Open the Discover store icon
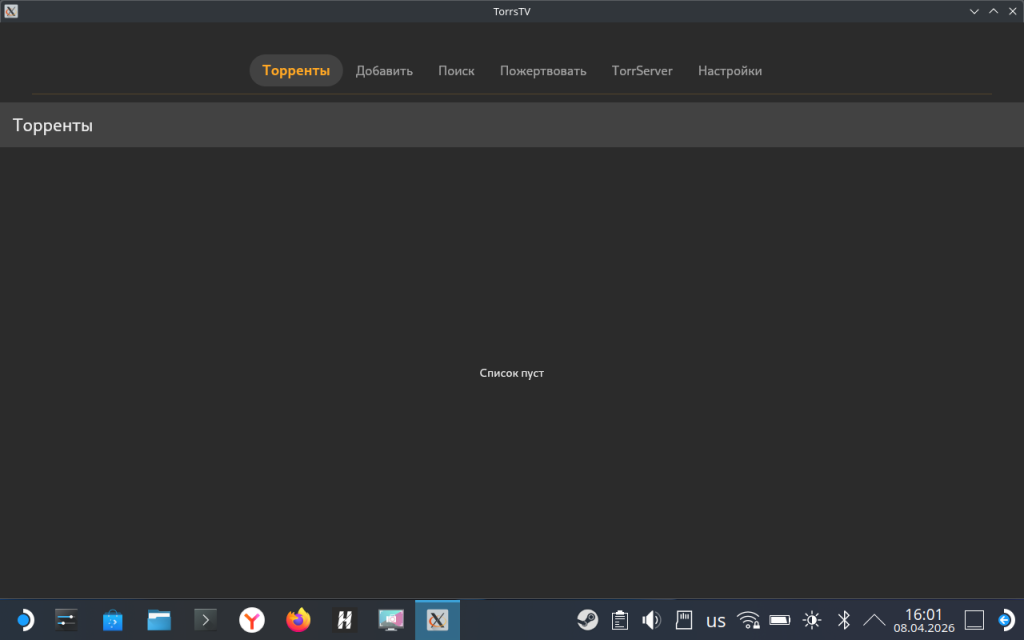1024x640 pixels. [x=113, y=620]
